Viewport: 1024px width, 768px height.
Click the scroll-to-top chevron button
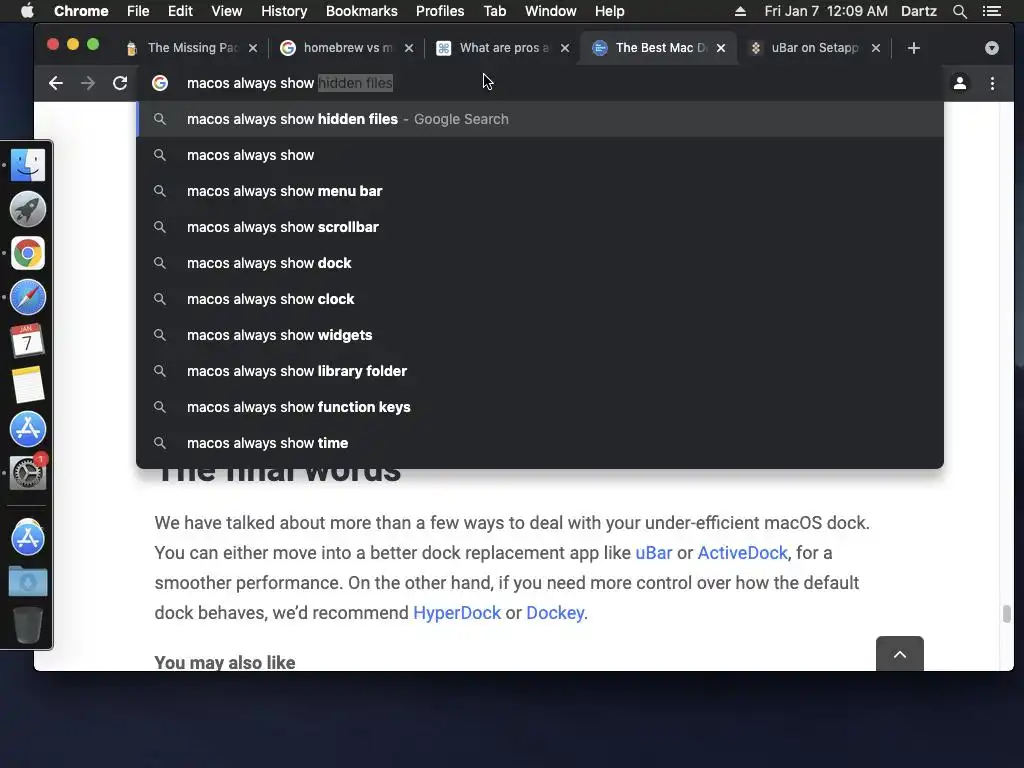pyautogui.click(x=900, y=654)
